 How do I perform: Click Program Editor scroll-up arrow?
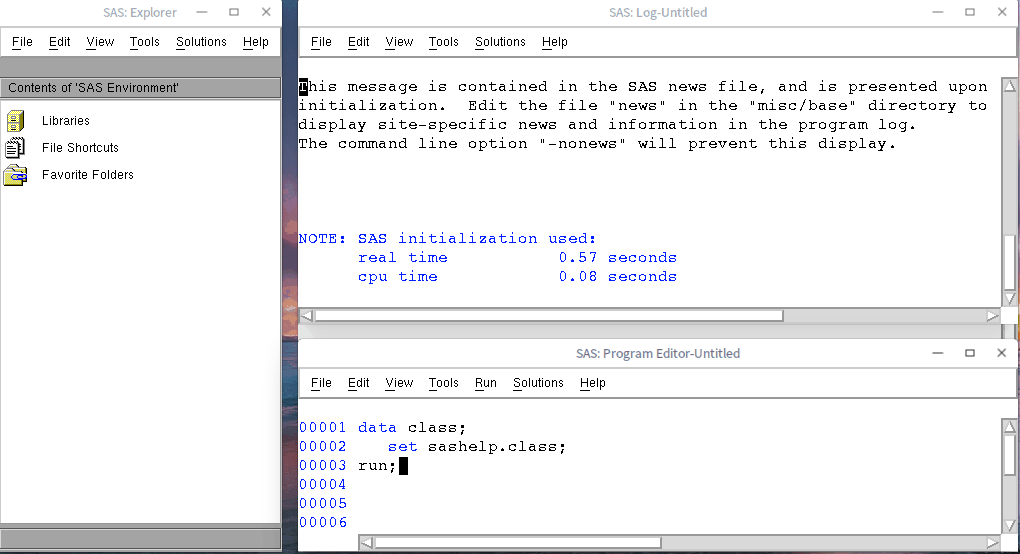tap(1010, 427)
